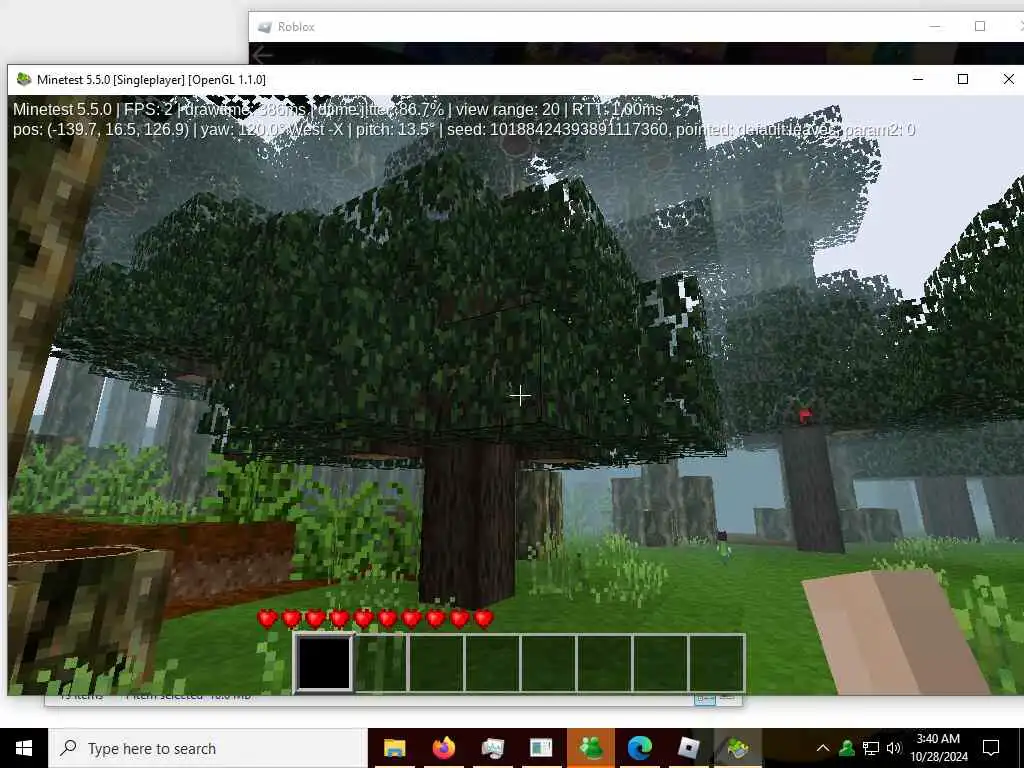Select the fourth hotbar slot in Minetest
The height and width of the screenshot is (768, 1024).
[x=492, y=662]
